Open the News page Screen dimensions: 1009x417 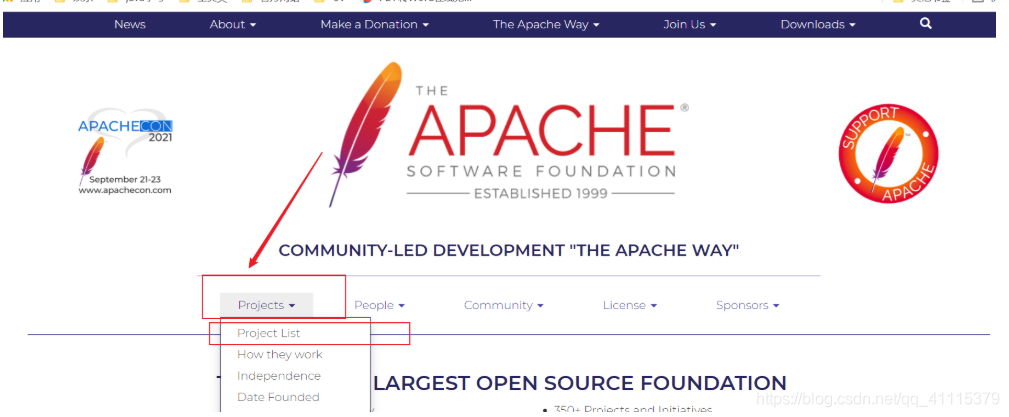(130, 24)
